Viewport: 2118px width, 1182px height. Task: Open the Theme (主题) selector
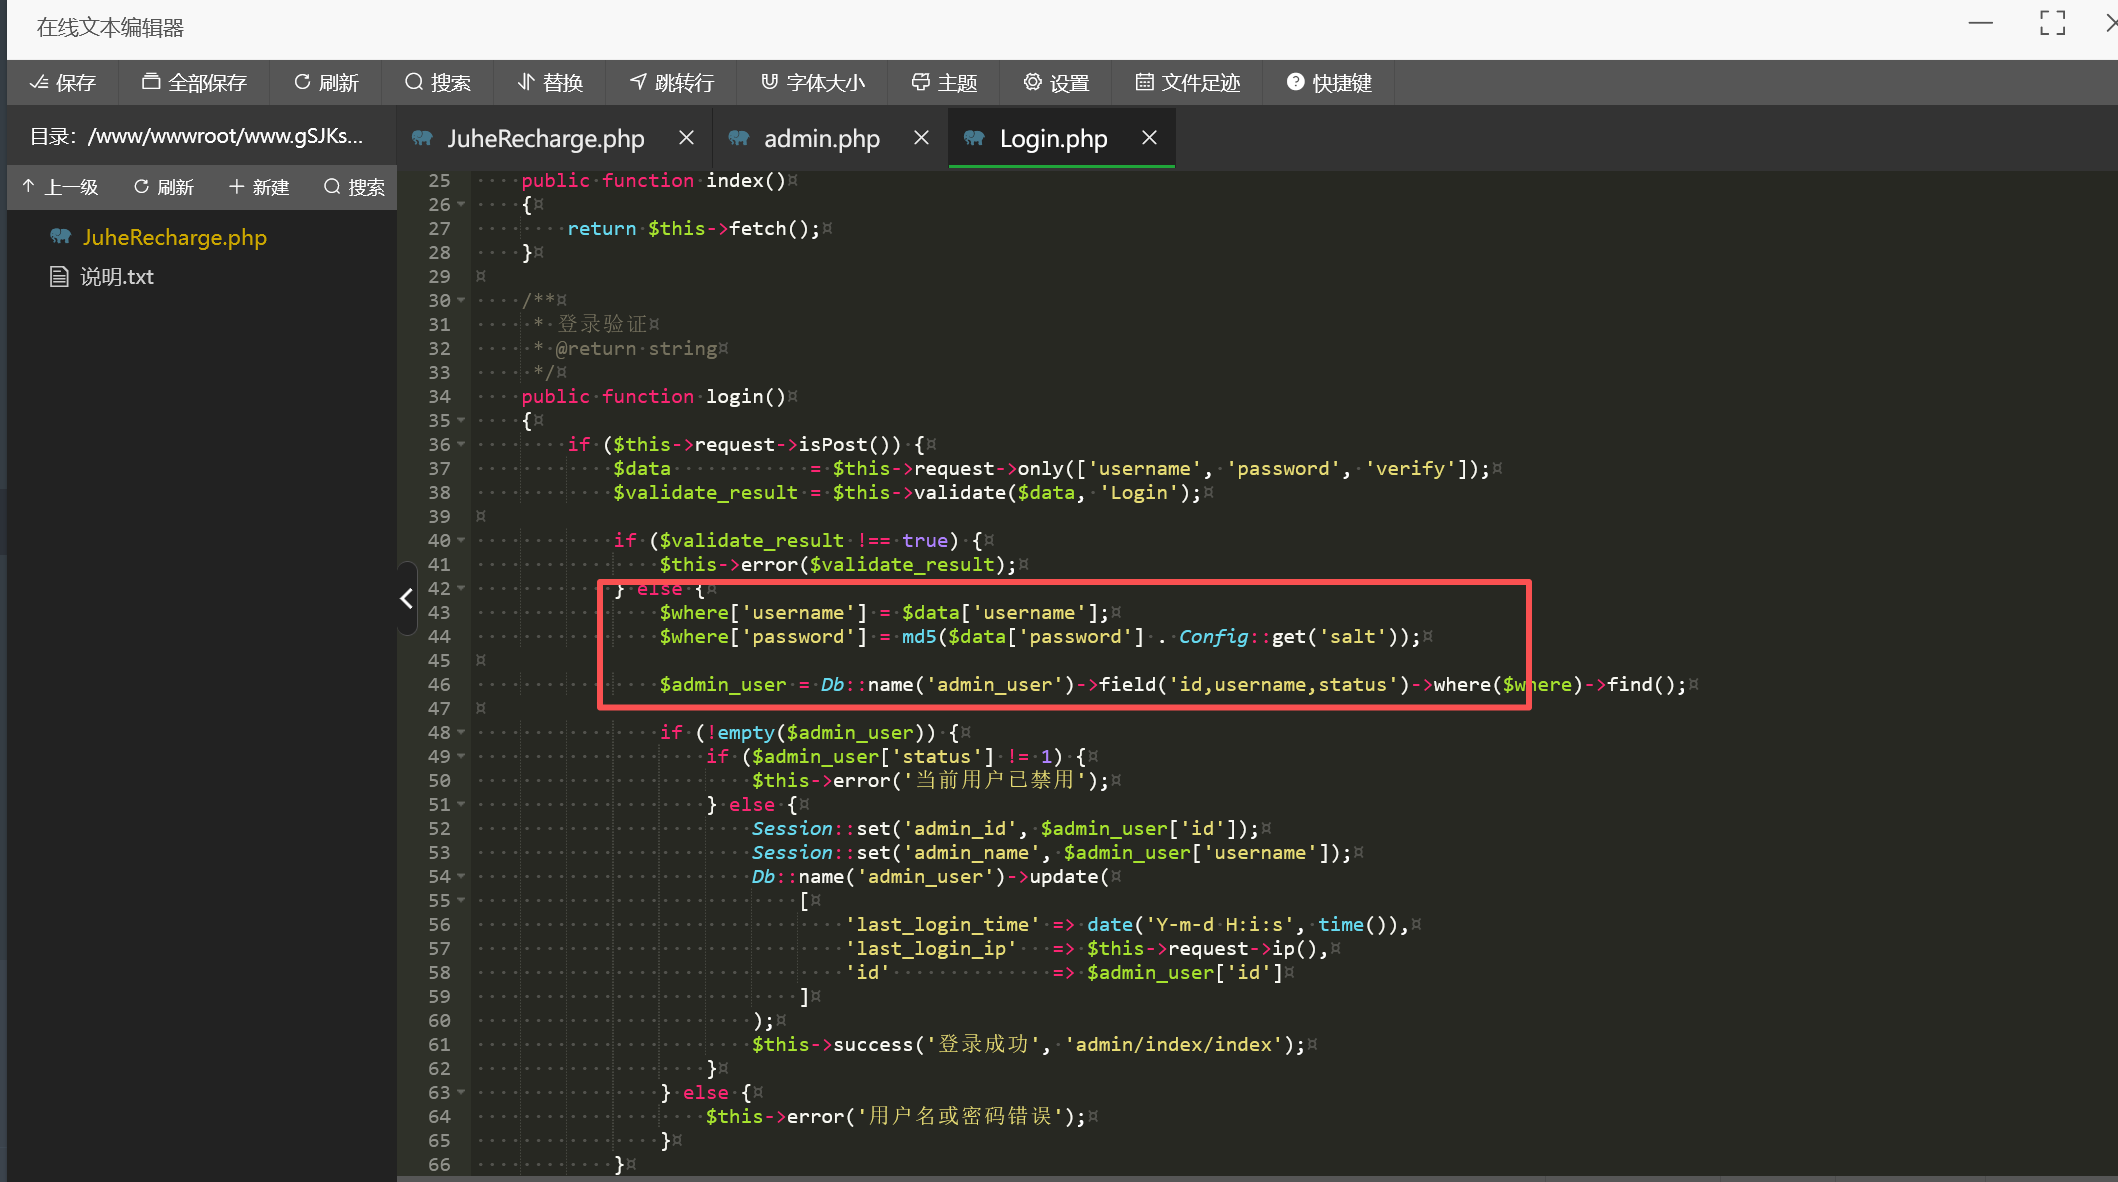(944, 83)
